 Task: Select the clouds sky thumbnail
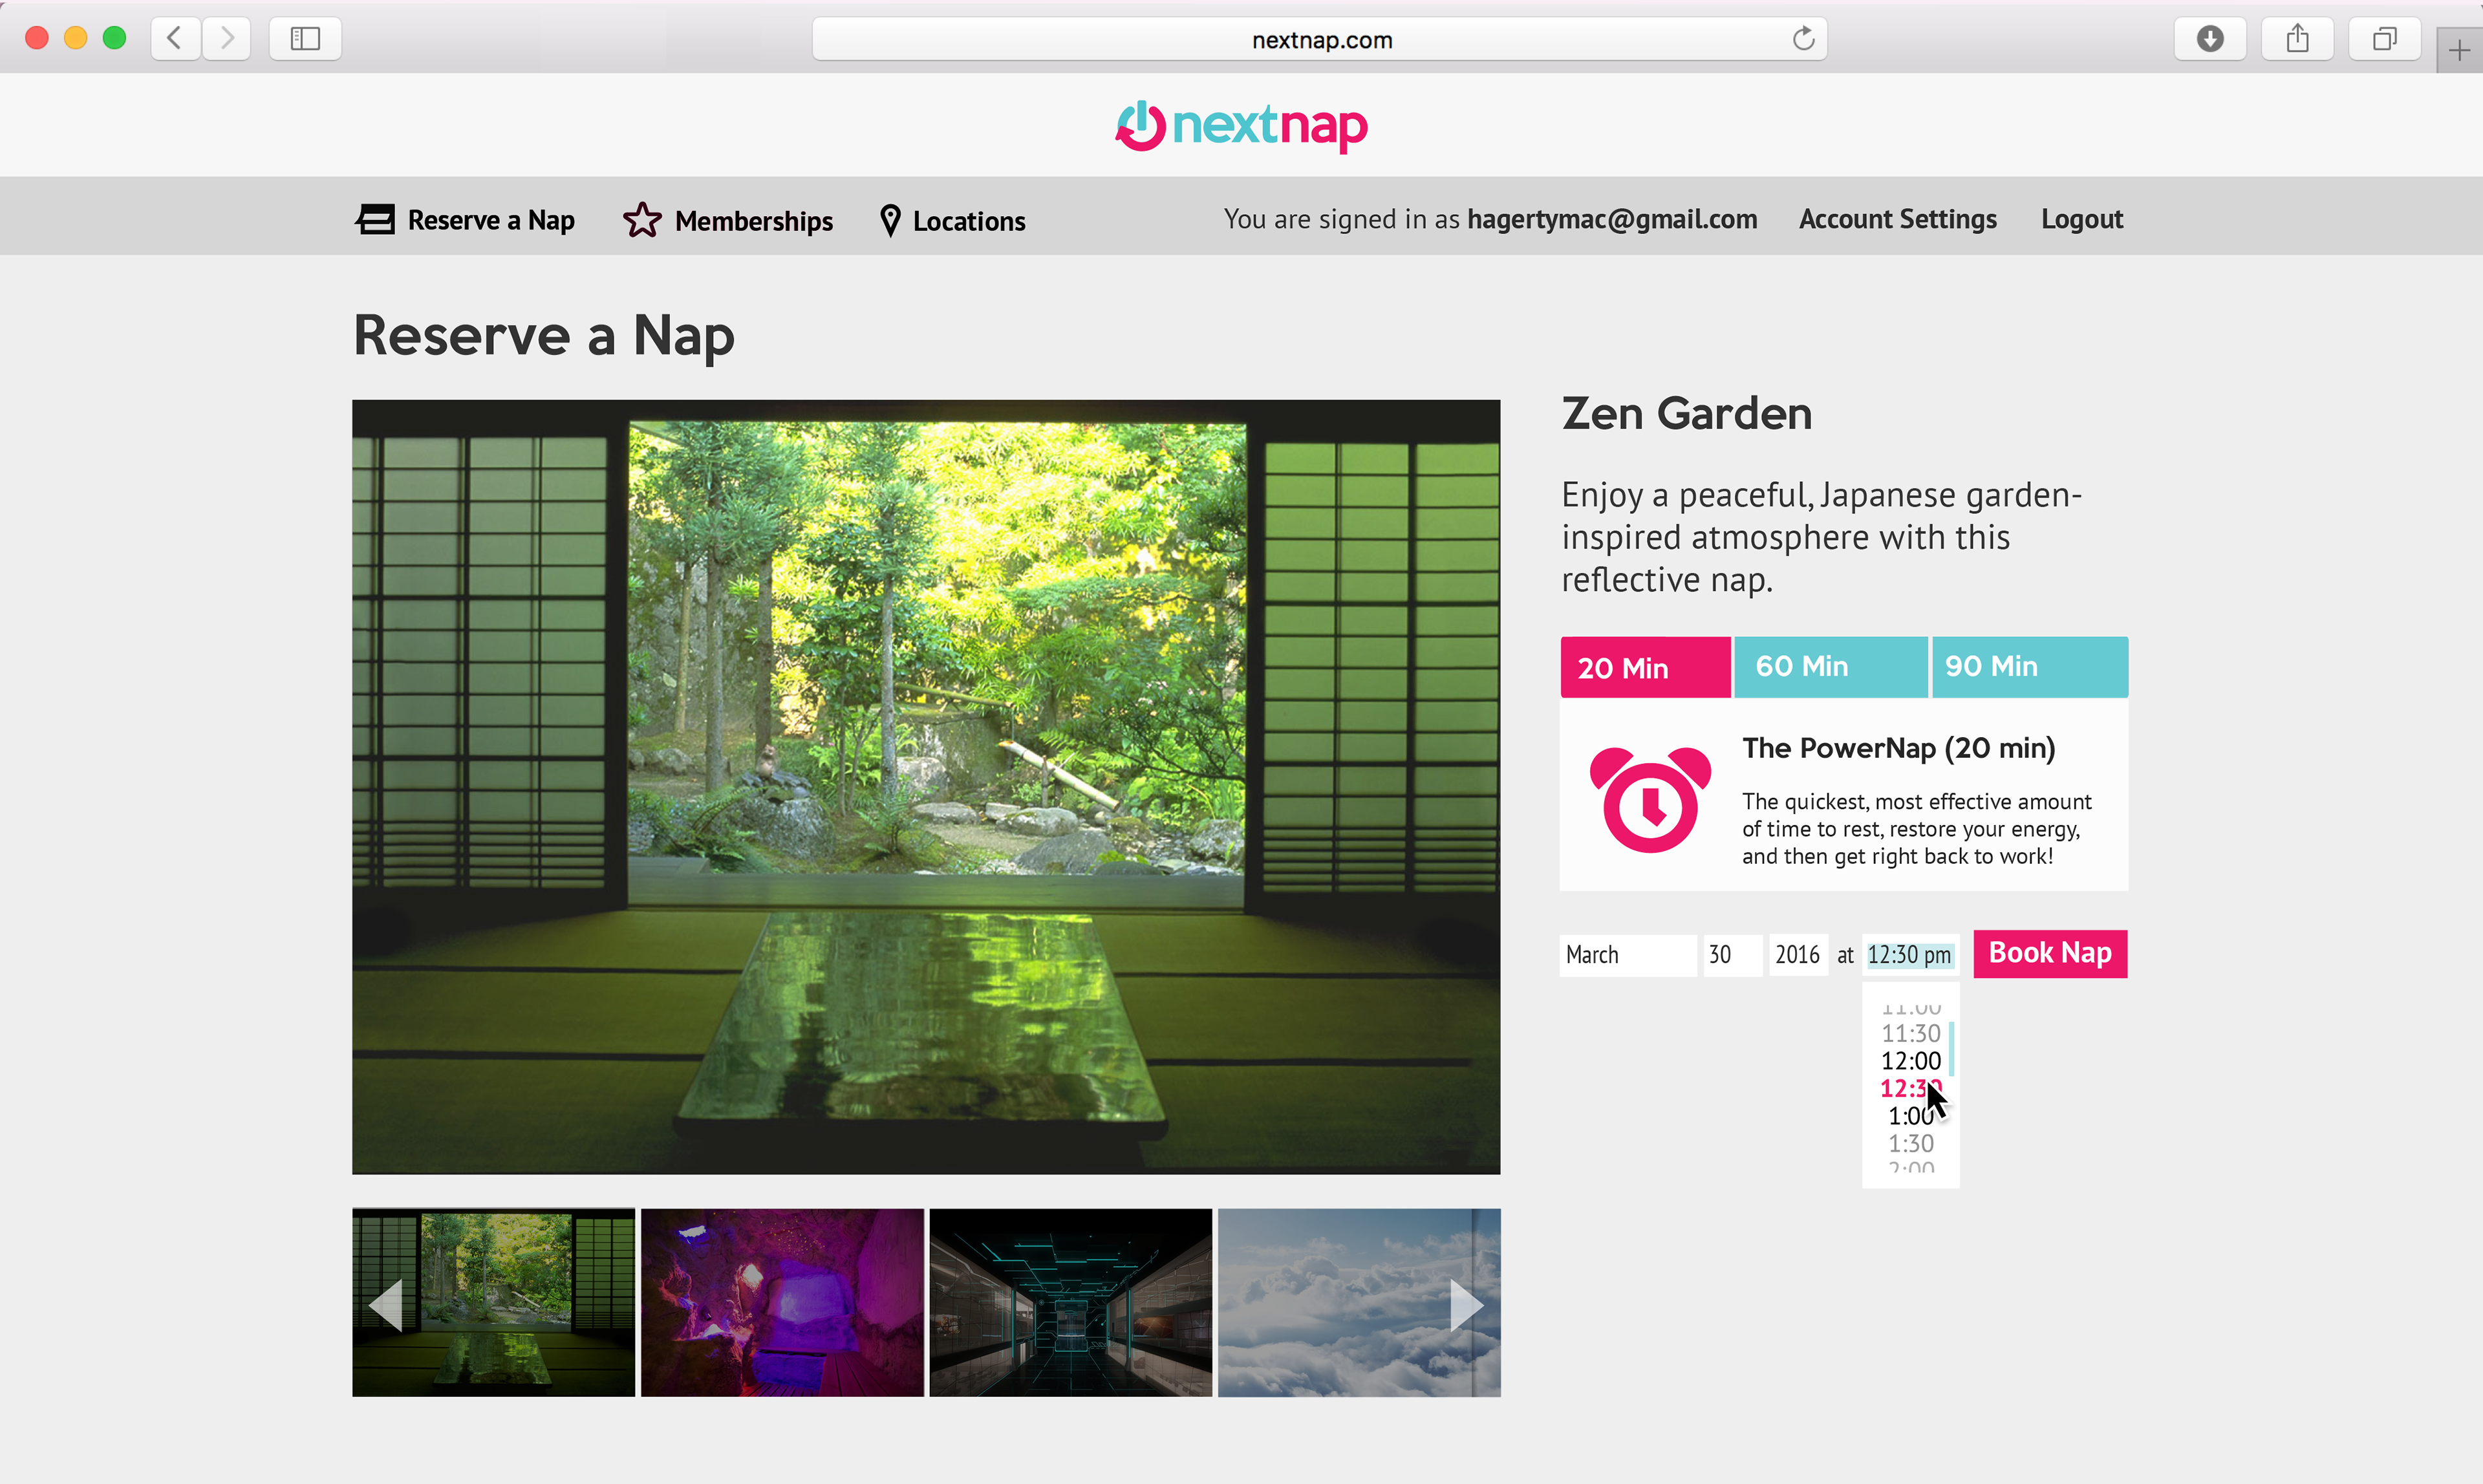coord(1359,1303)
